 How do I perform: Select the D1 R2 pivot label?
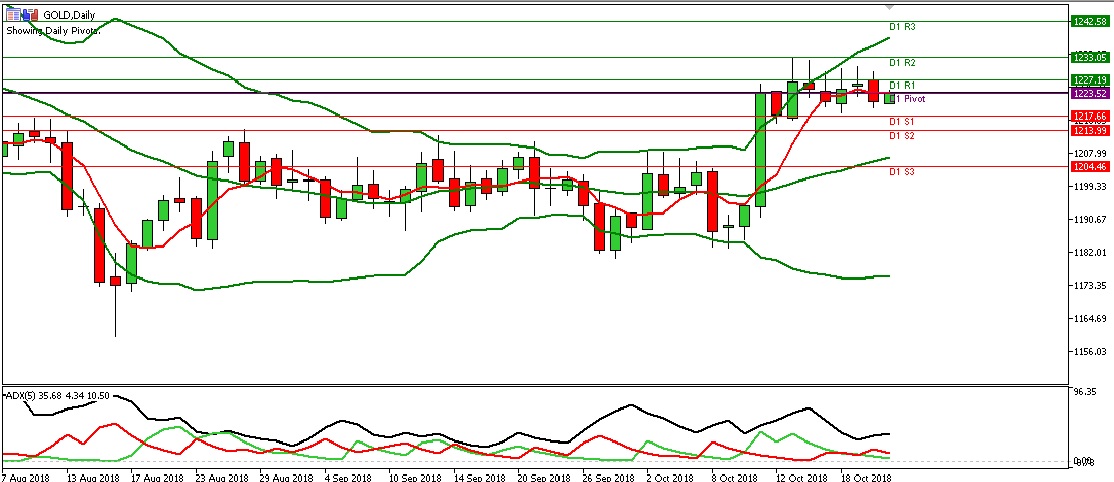click(x=902, y=63)
